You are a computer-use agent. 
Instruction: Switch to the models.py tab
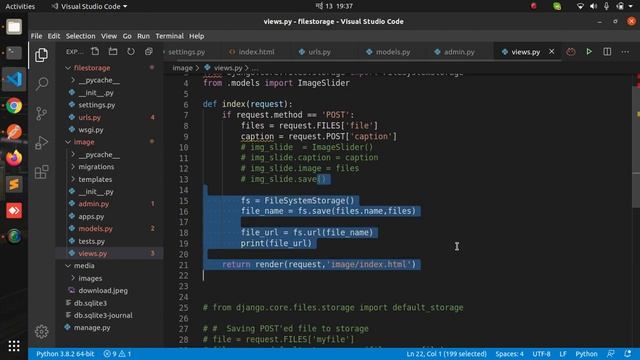393,52
